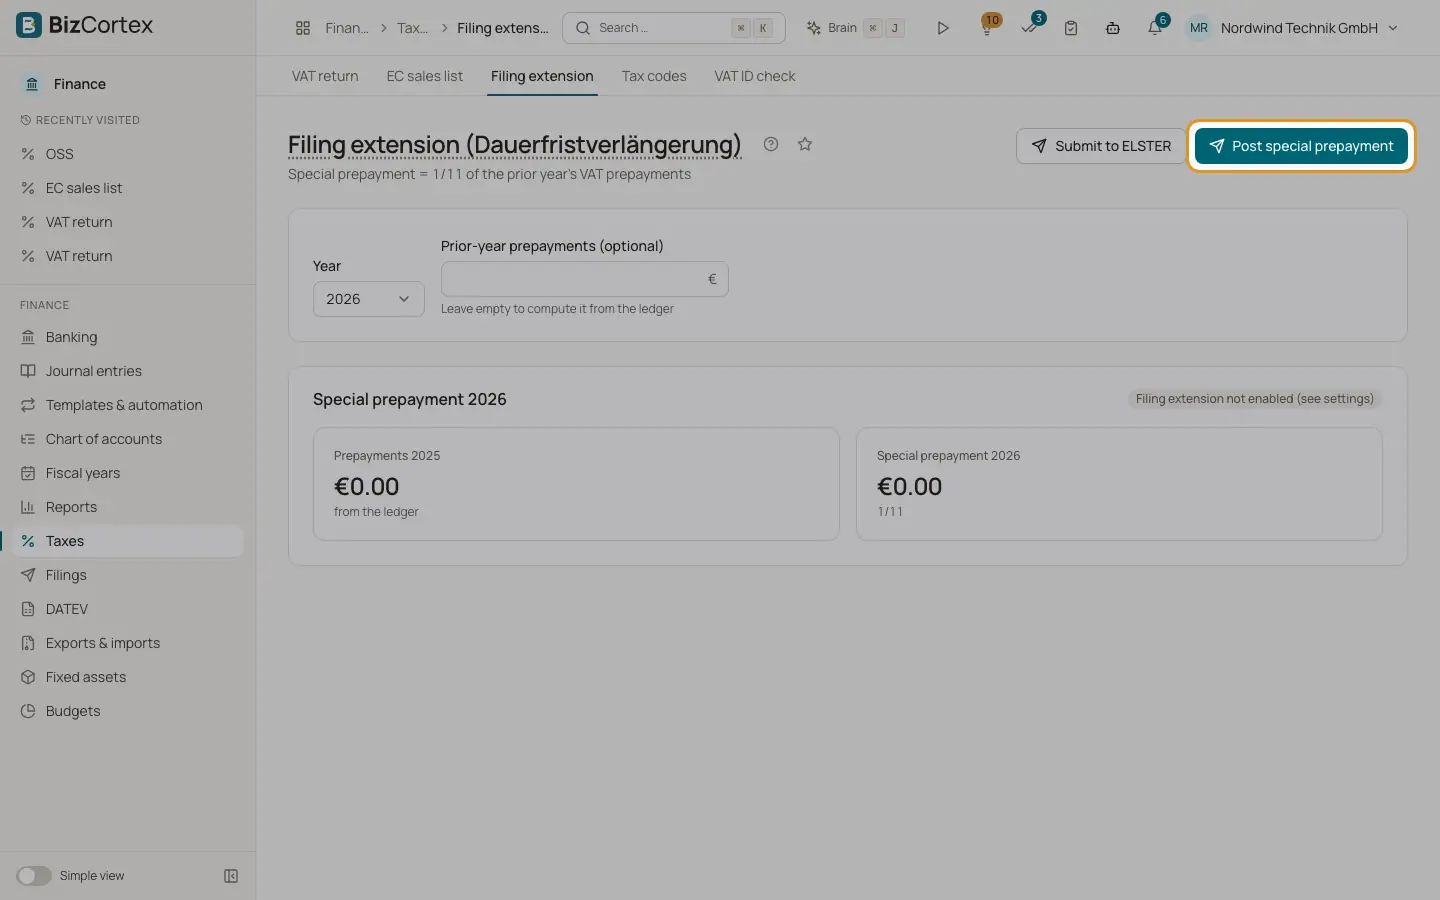Collapse the sidebar panel icon
Screen dimensions: 1440x900
click(x=231, y=876)
